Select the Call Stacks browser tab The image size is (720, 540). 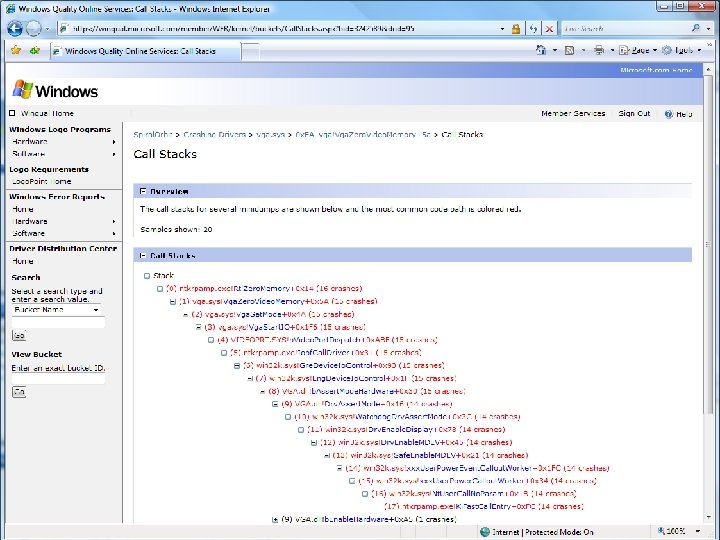[145, 51]
